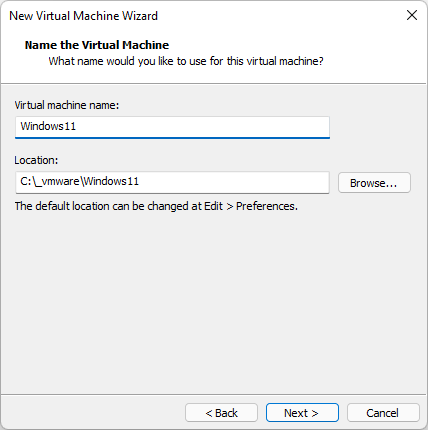428x430 pixels.
Task: Click the 'Virtual machine name:' label
Action: click(x=67, y=105)
